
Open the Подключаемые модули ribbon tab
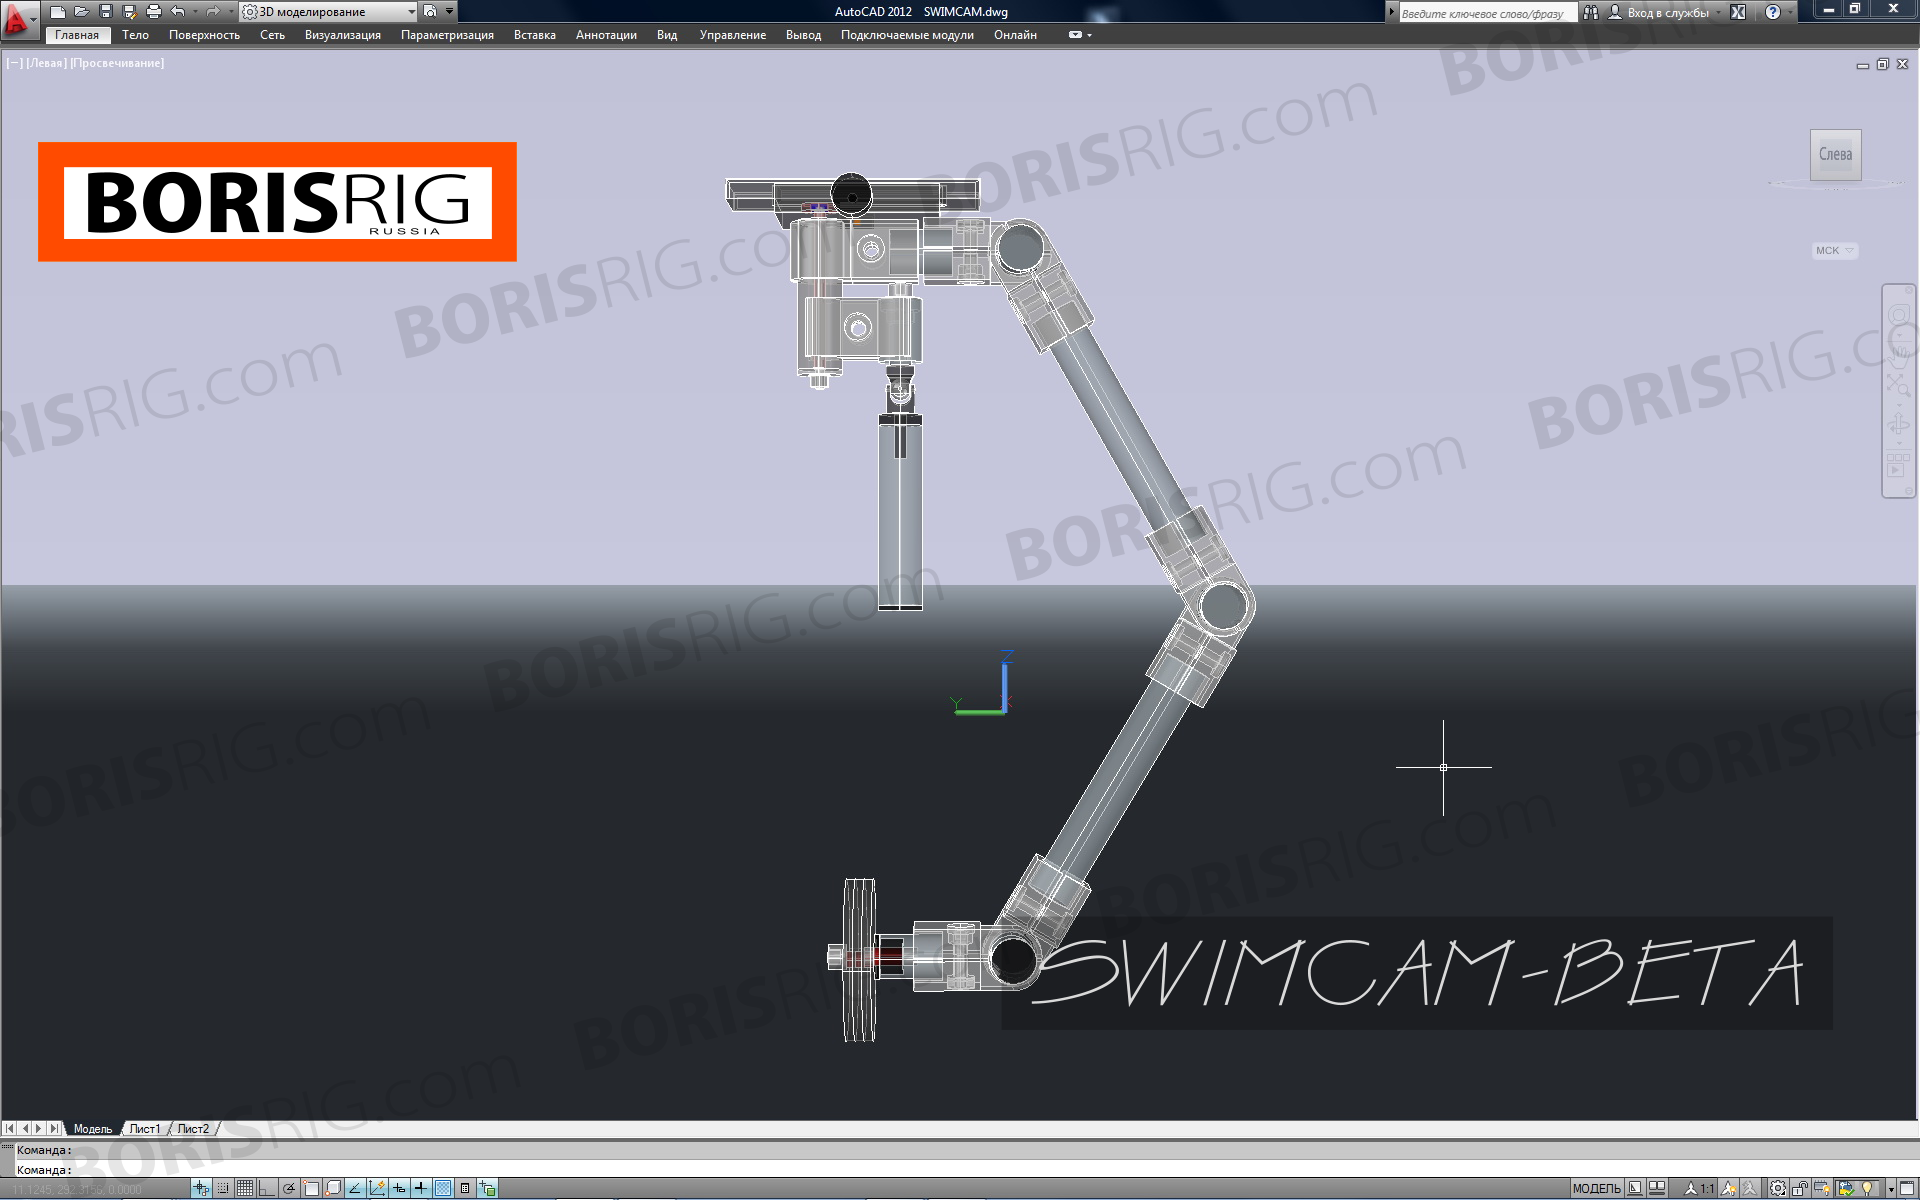pyautogui.click(x=907, y=35)
